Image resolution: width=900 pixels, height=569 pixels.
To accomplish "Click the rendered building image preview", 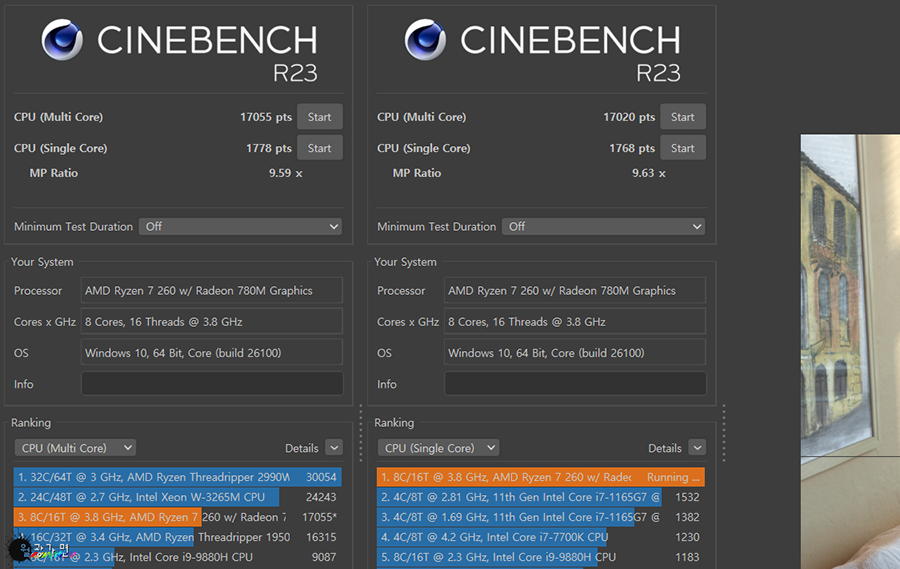I will pos(850,351).
